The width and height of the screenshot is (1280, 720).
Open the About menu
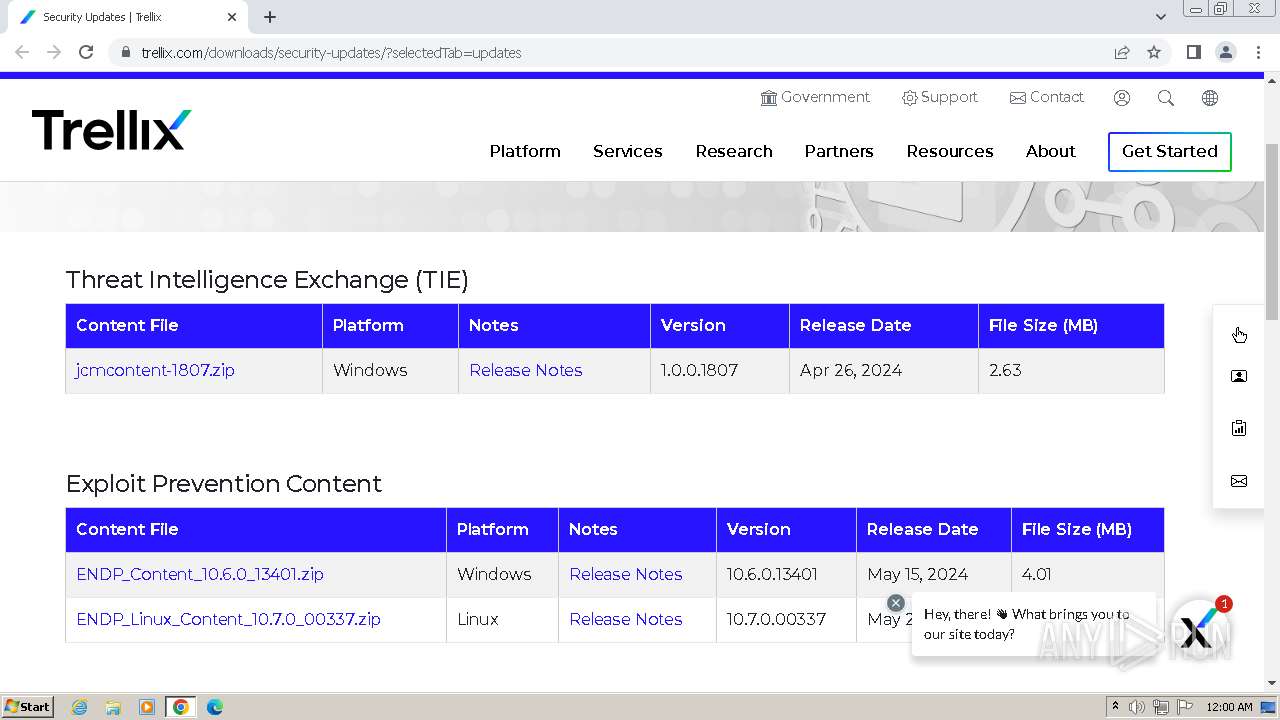[1051, 151]
